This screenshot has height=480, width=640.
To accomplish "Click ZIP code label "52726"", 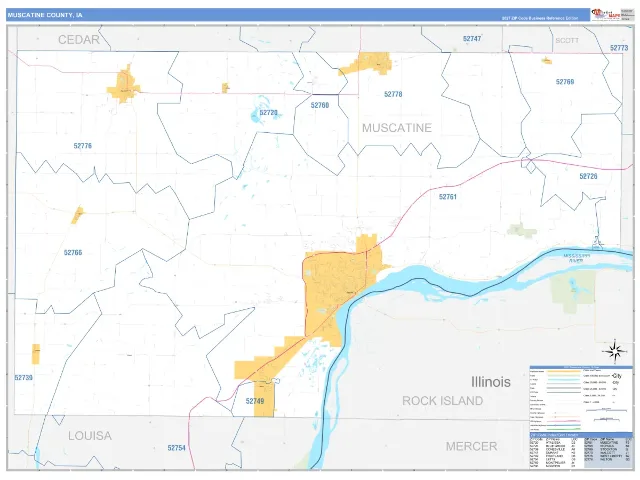I will coord(588,176).
